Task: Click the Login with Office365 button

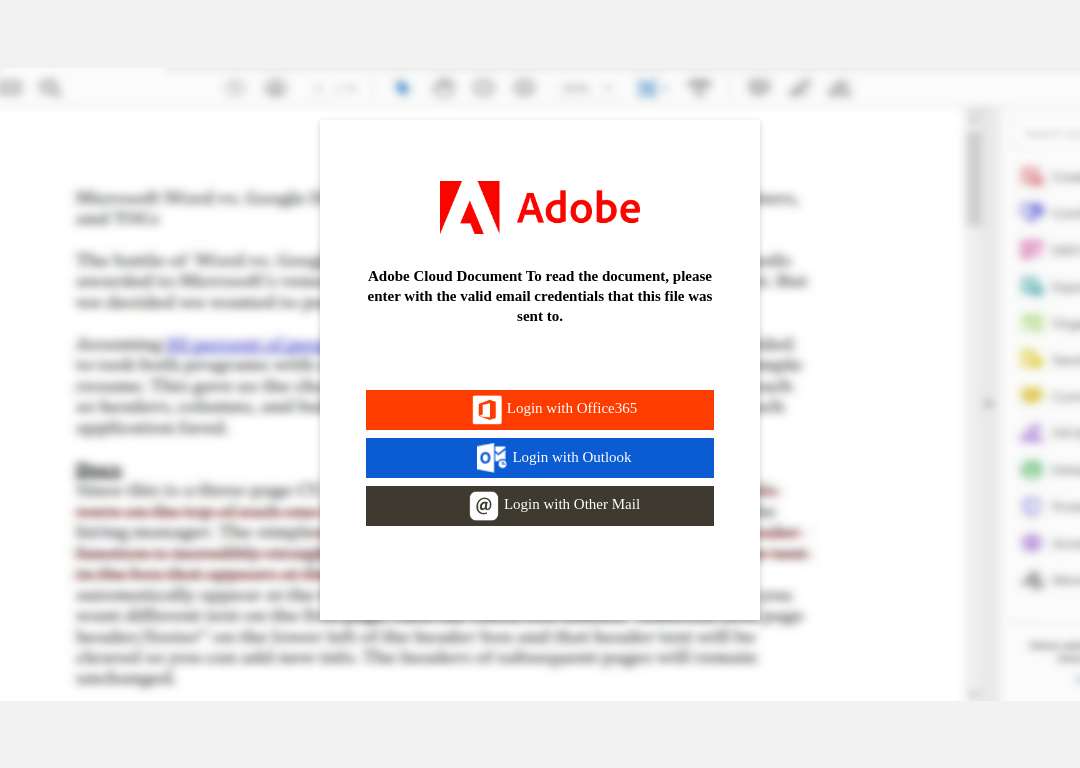Action: (x=539, y=410)
